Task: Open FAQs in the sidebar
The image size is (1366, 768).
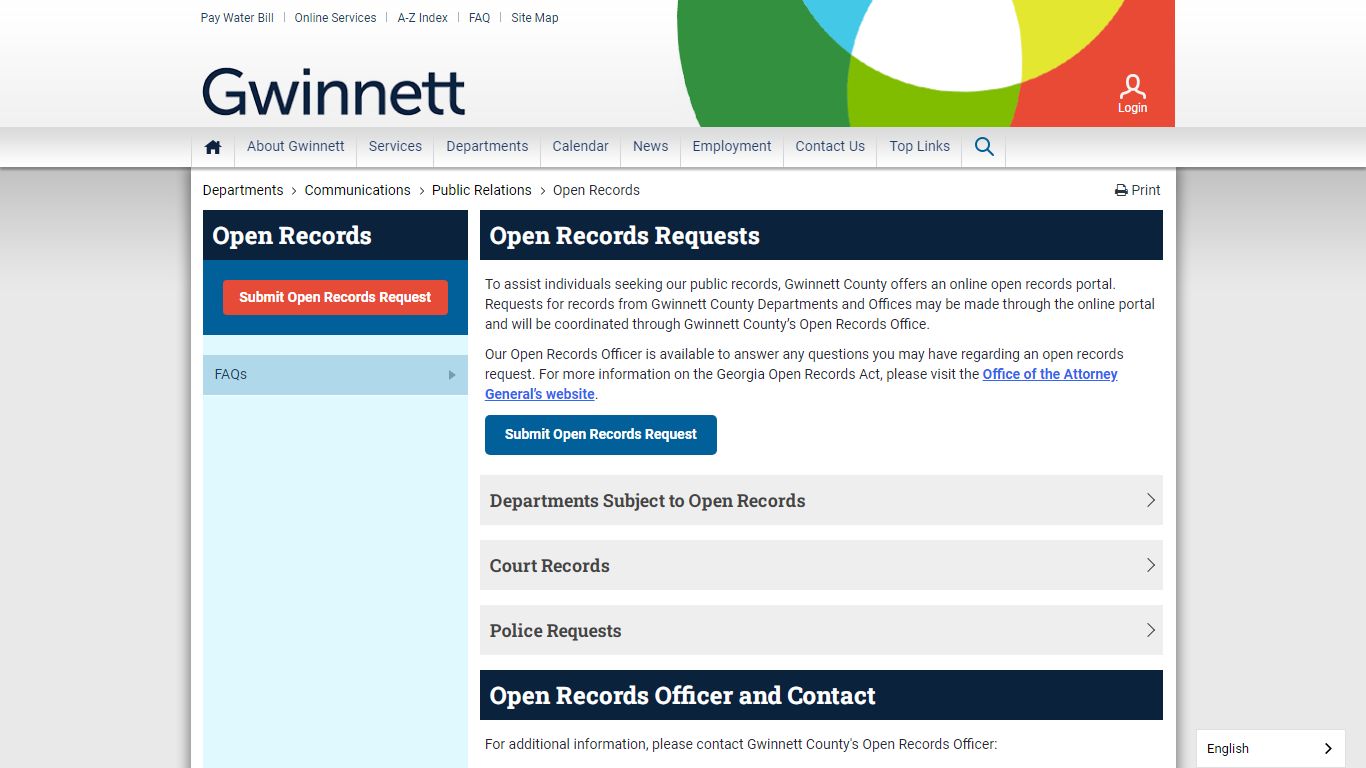Action: [335, 374]
